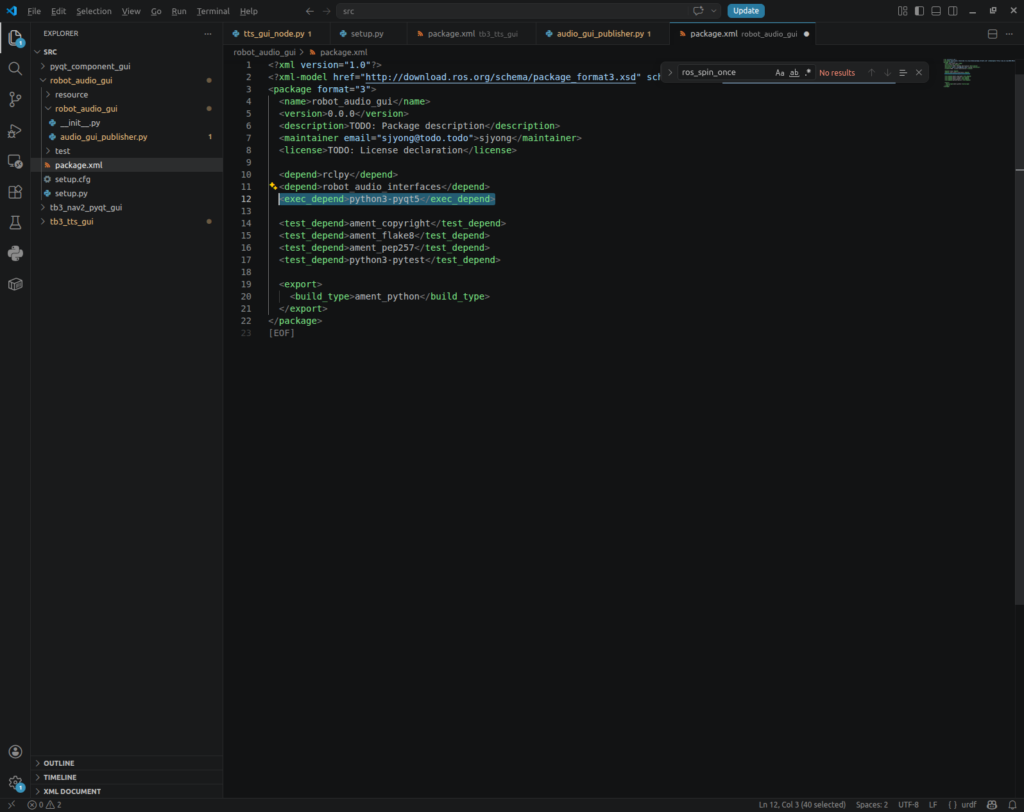The width and height of the screenshot is (1024, 812).
Task: Toggle the bottom Panel
Action: click(x=936, y=11)
